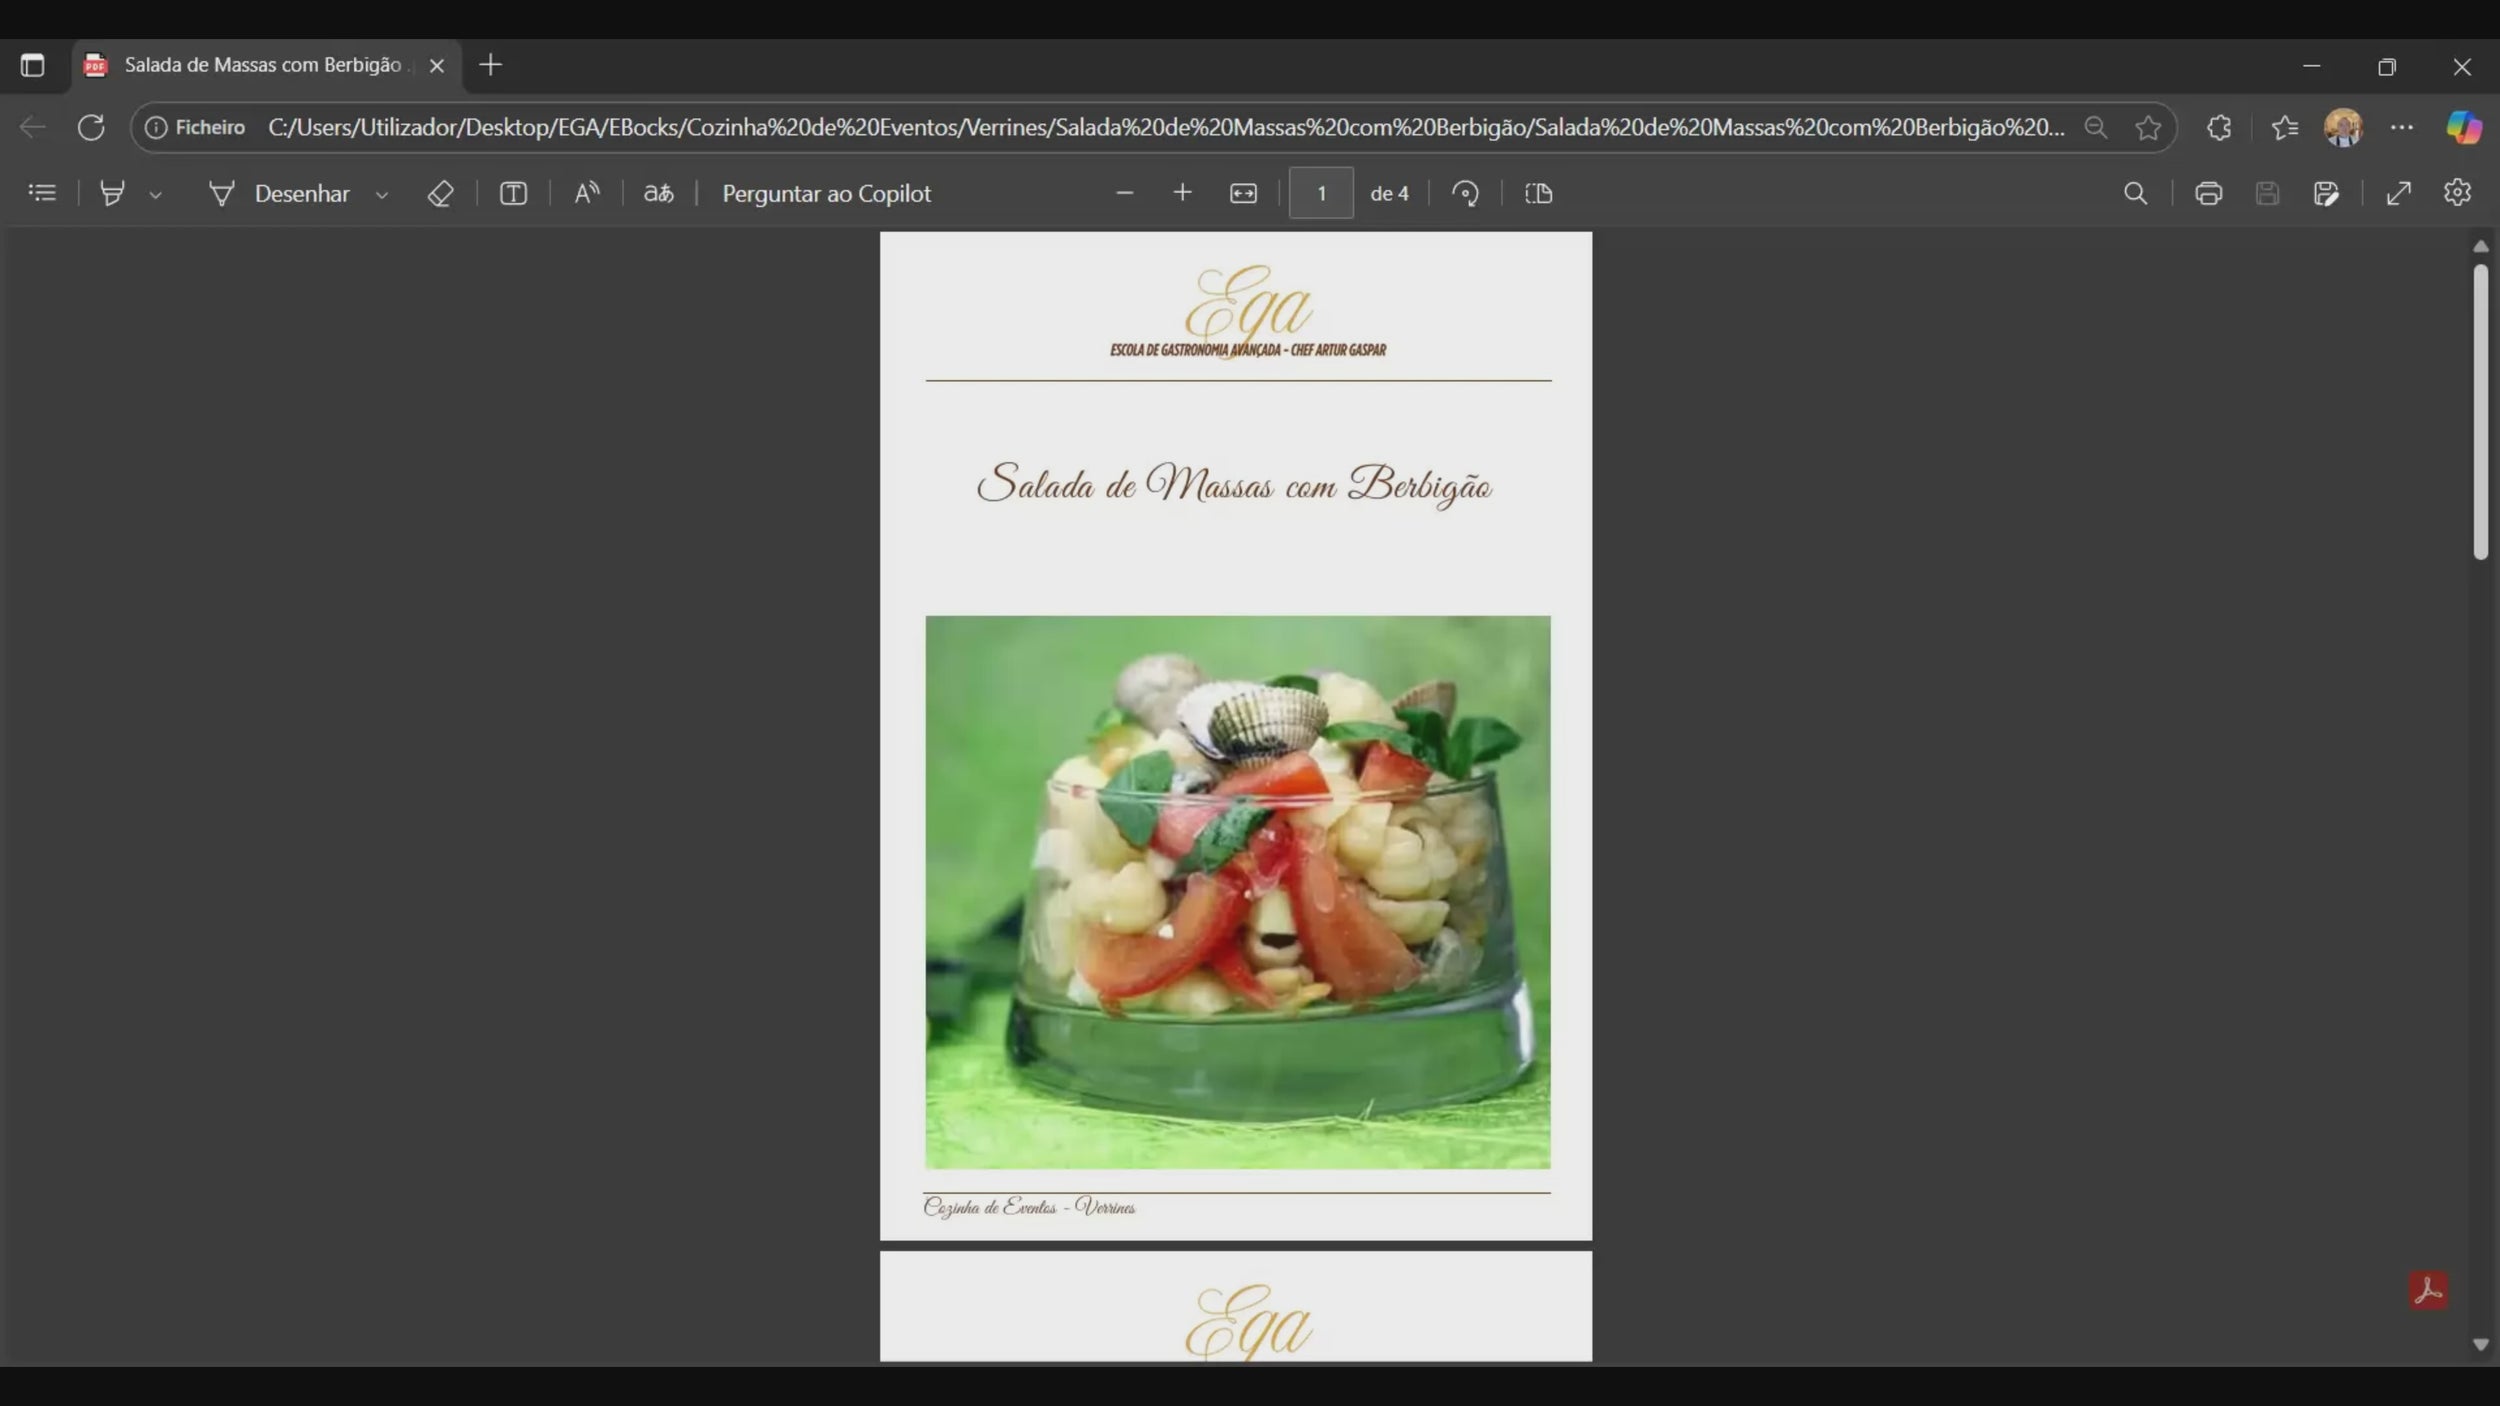The width and height of the screenshot is (2500, 1406).
Task: Select the highlight tool
Action: (x=113, y=193)
